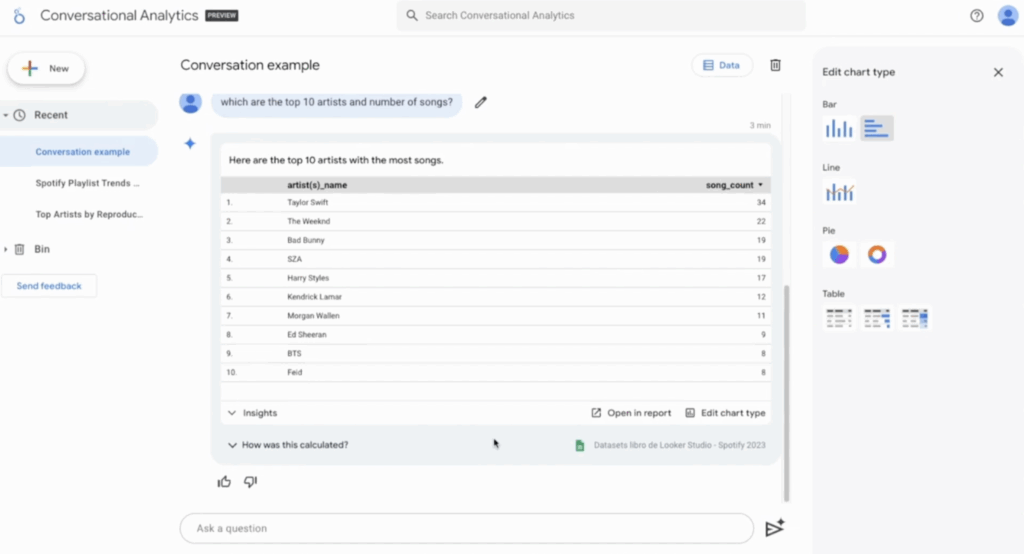Pick the pie chart icon

[838, 254]
